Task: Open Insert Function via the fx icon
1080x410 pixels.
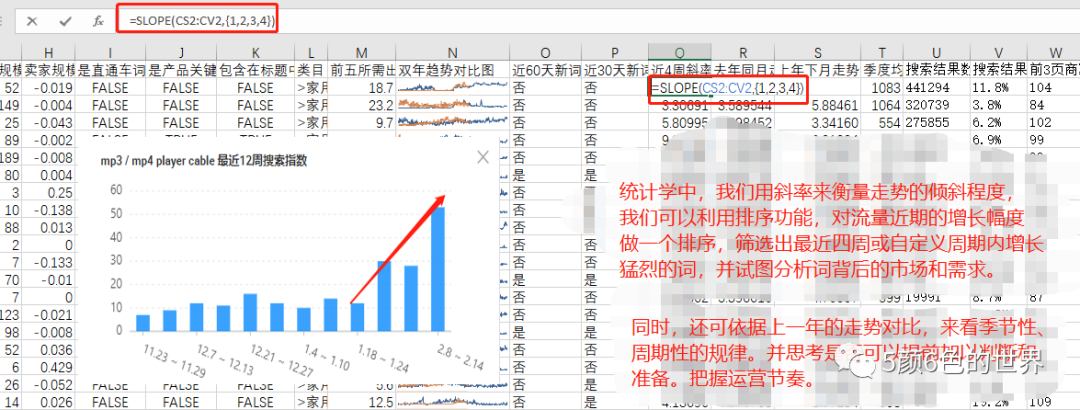Action: pos(98,21)
